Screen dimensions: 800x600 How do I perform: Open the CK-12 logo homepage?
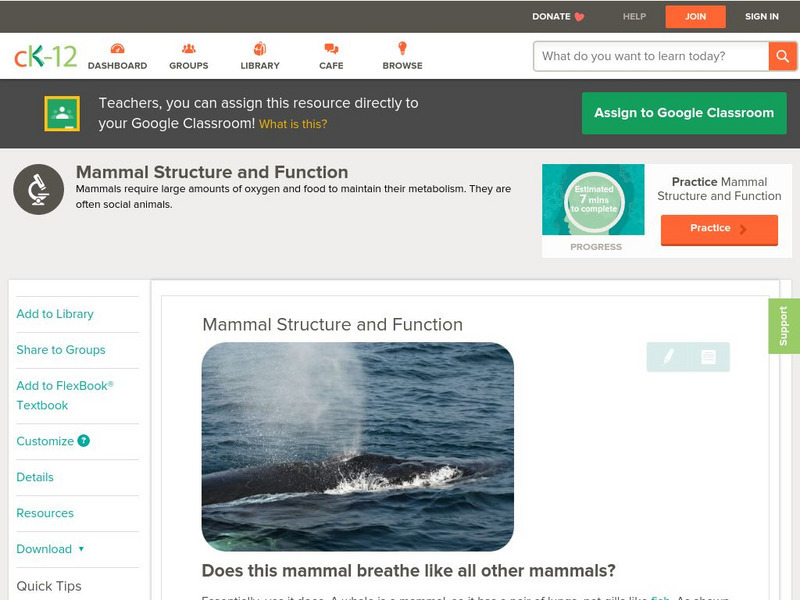[45, 56]
